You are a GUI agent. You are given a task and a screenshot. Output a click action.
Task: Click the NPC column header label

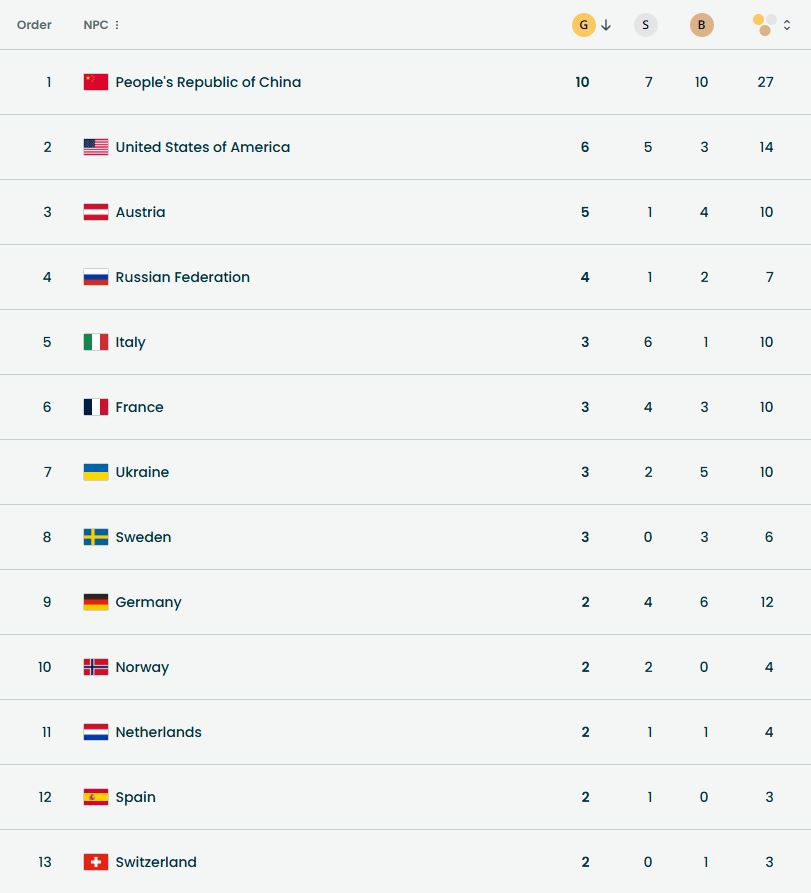click(x=95, y=25)
